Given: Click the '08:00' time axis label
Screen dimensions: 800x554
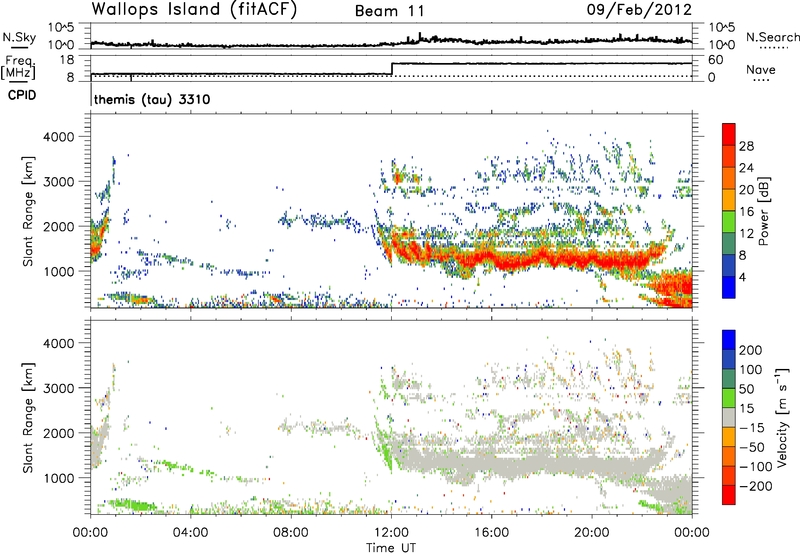Looking at the screenshot, I should [291, 533].
